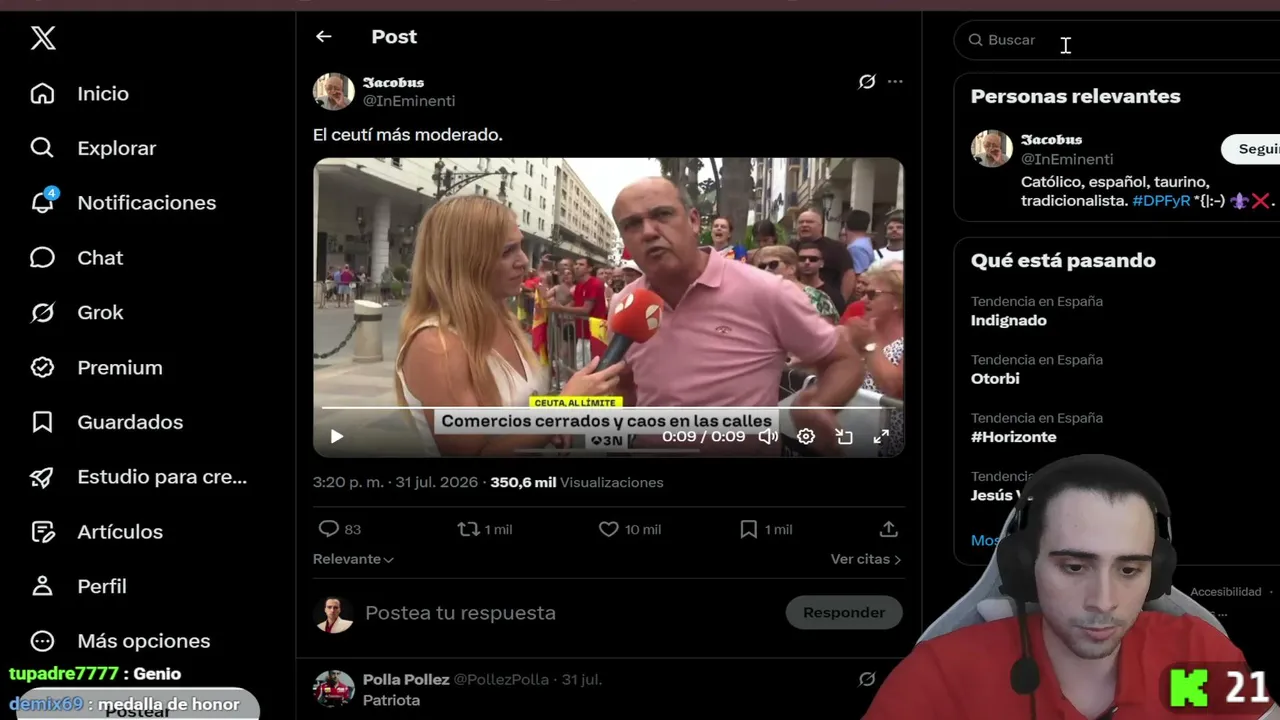Image resolution: width=1280 pixels, height=720 pixels.
Task: Enter fullscreen on the video
Action: coord(881,436)
